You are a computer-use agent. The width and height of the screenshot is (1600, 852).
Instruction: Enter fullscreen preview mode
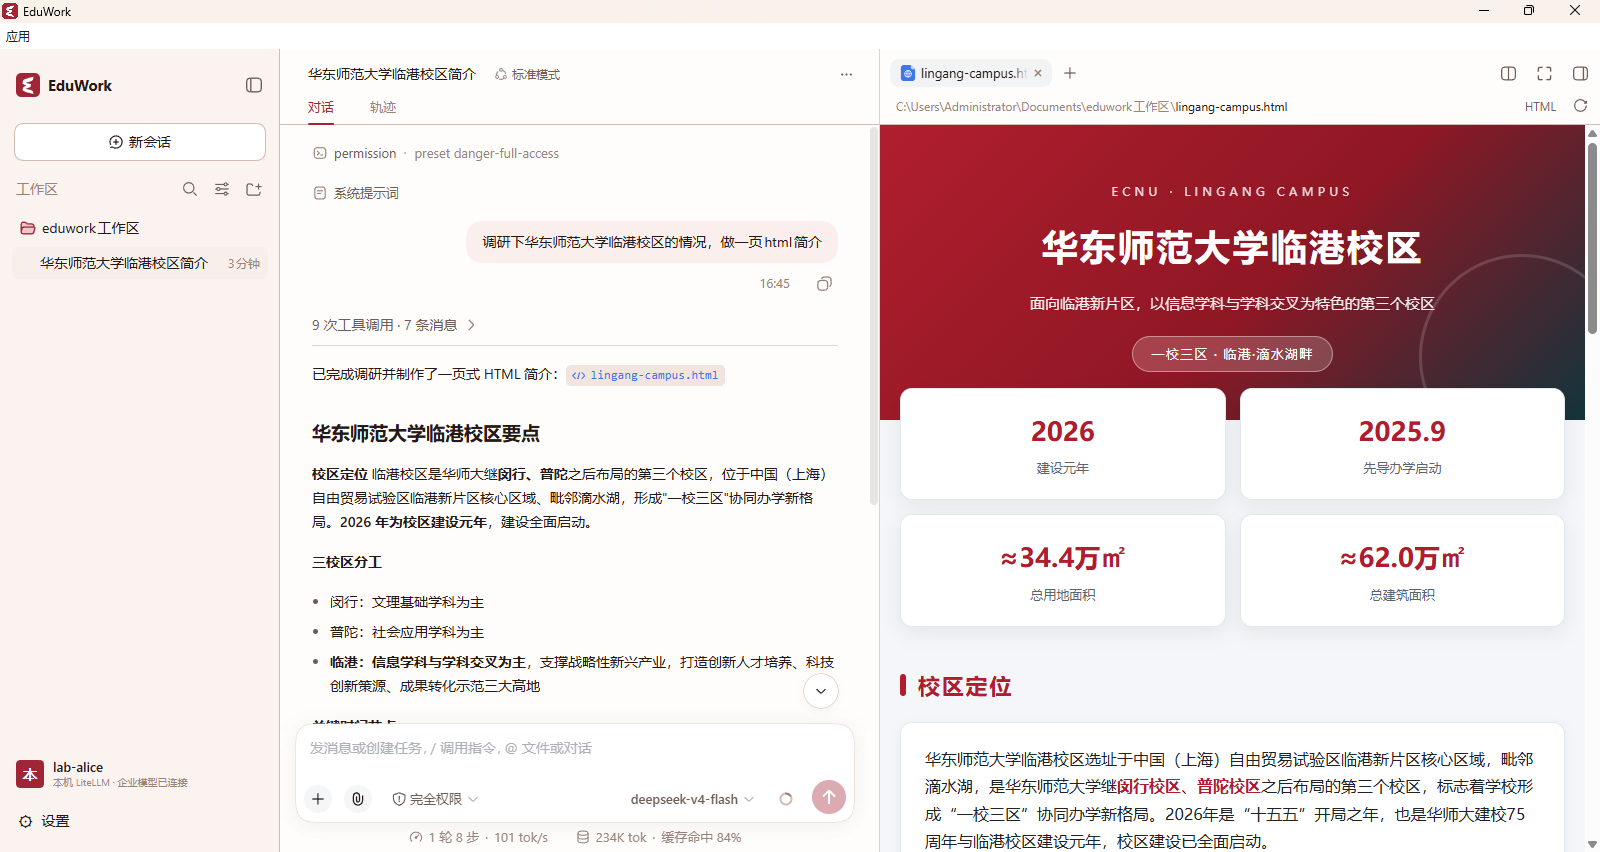(1545, 73)
